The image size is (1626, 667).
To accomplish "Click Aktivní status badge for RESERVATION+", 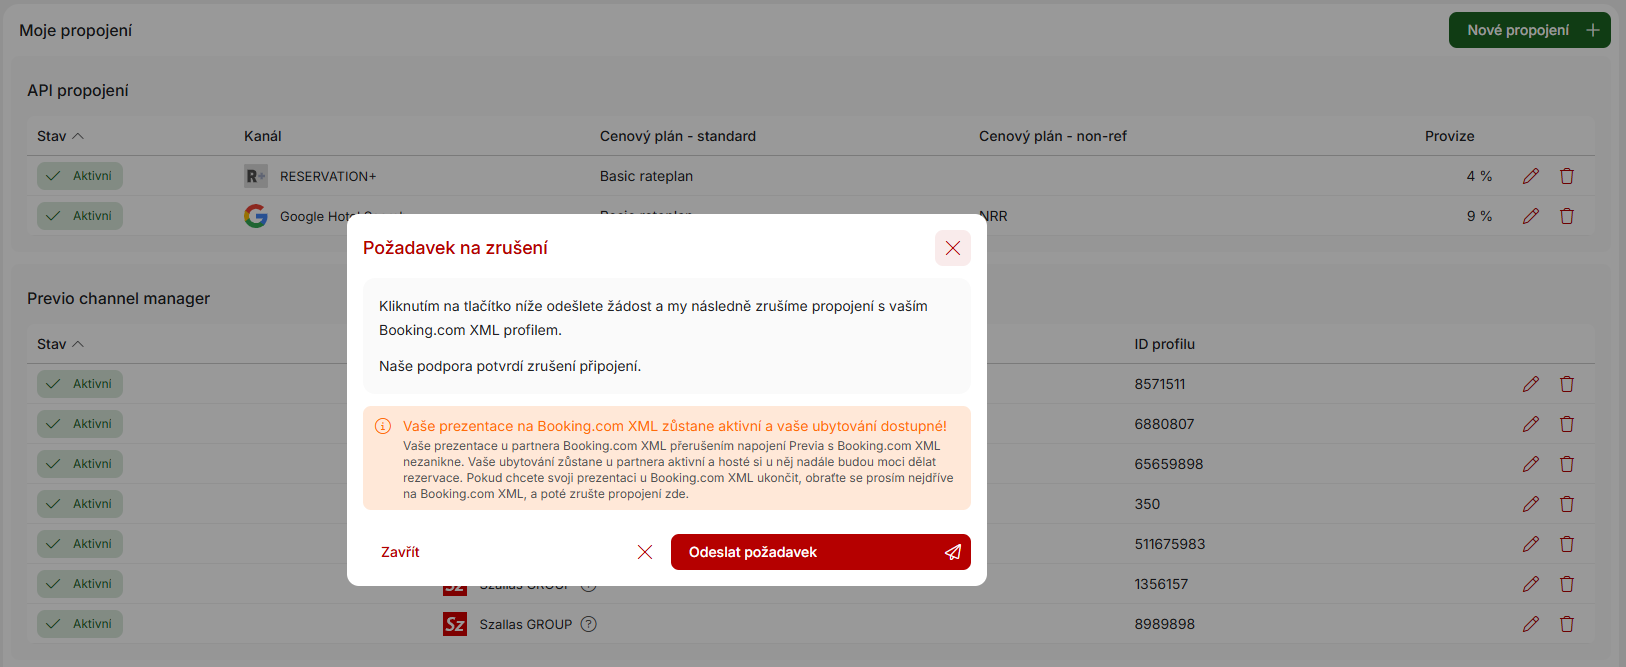I will point(80,176).
